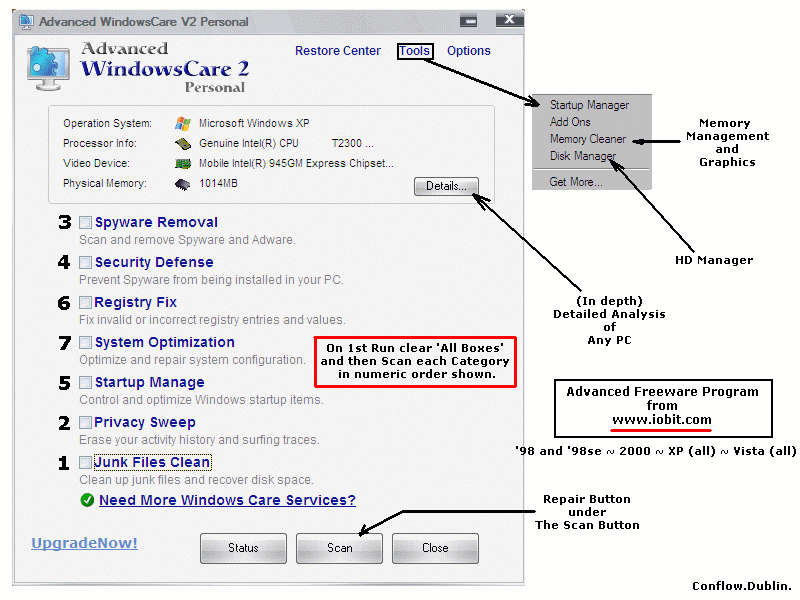Open the Tools menu
The image size is (800, 600).
415,51
